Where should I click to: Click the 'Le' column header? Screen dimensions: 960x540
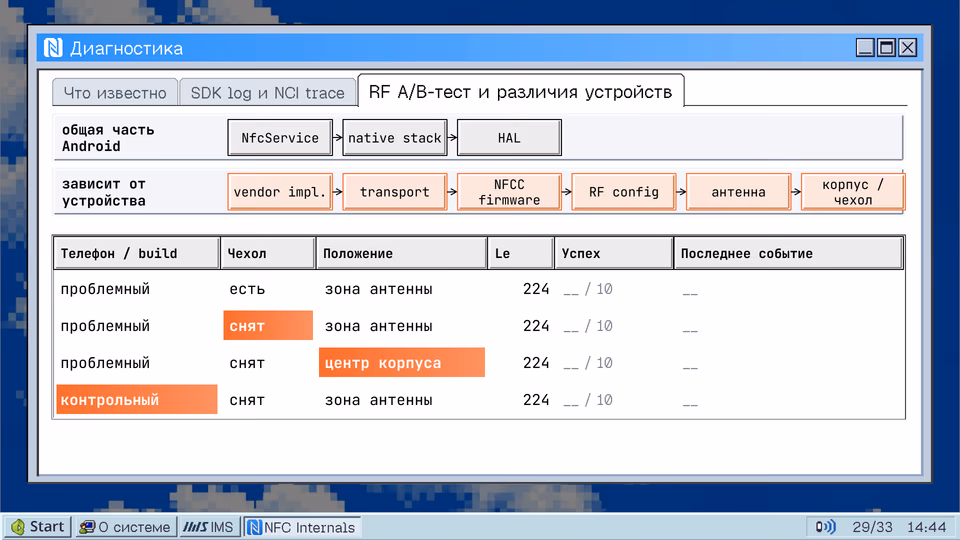(x=521, y=253)
